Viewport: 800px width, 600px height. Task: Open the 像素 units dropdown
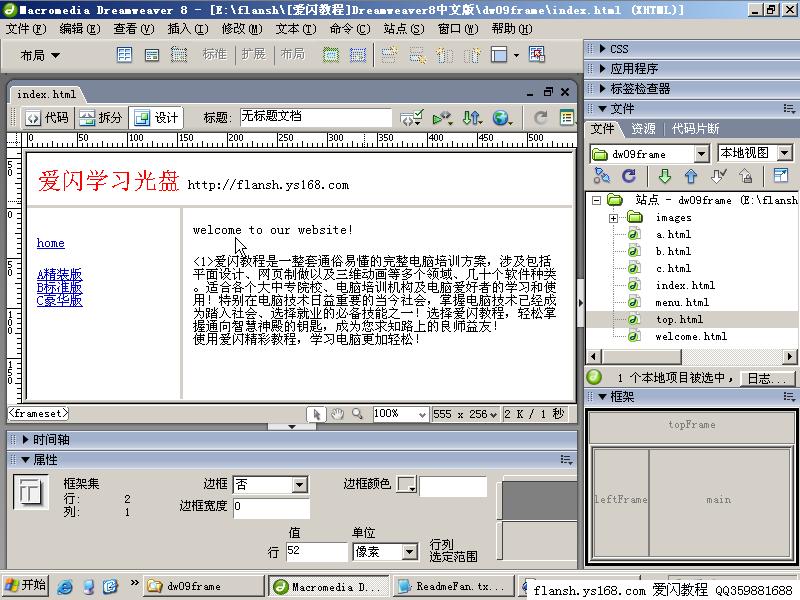click(409, 552)
